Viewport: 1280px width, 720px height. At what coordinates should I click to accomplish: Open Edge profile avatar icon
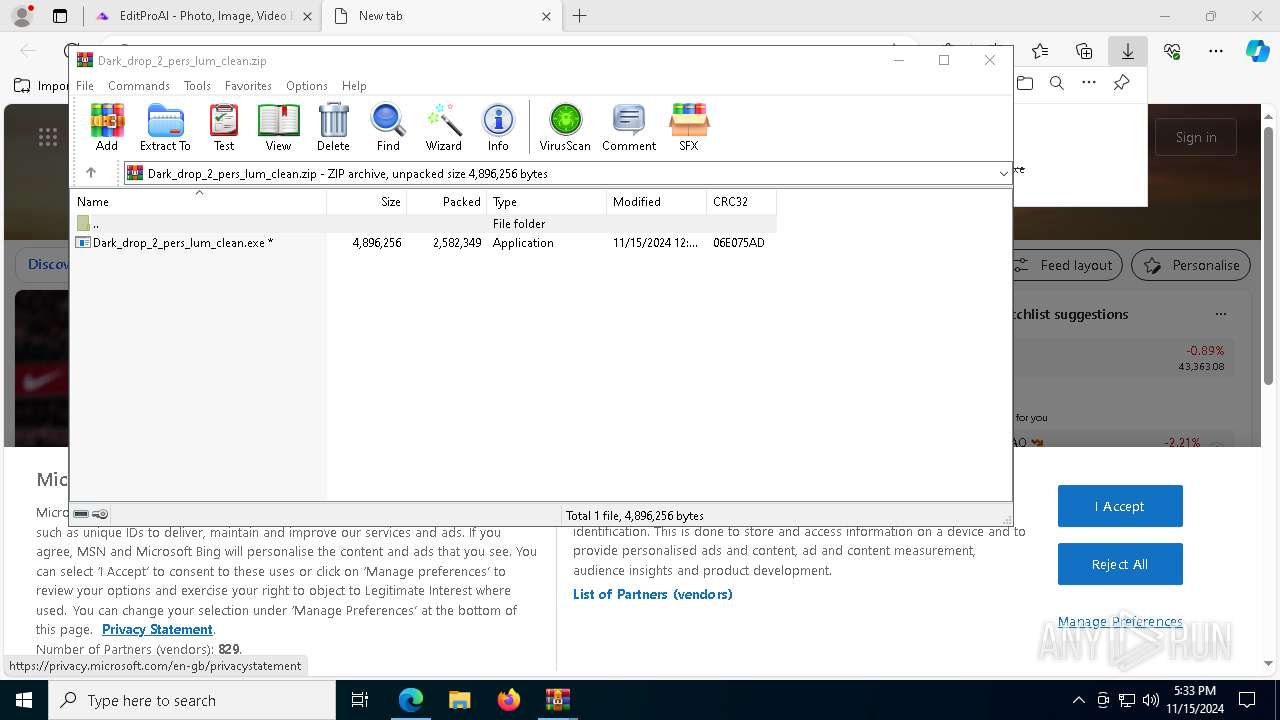(x=21, y=16)
